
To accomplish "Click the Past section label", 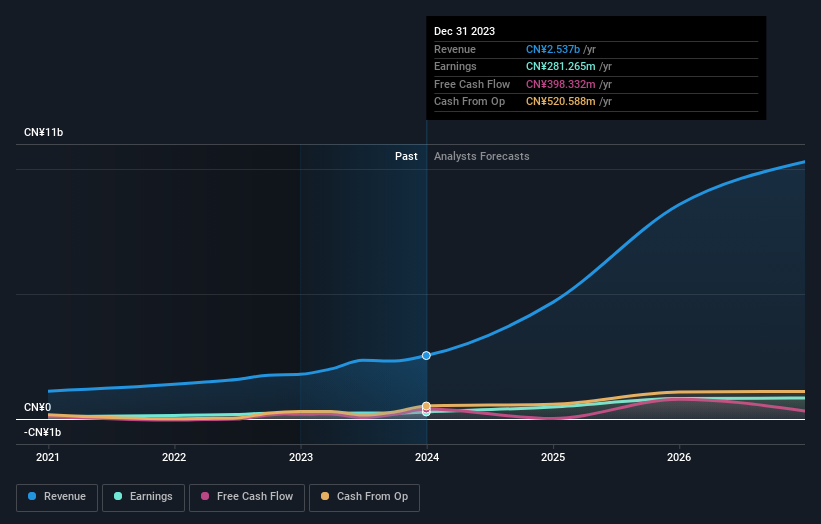I will point(406,156).
